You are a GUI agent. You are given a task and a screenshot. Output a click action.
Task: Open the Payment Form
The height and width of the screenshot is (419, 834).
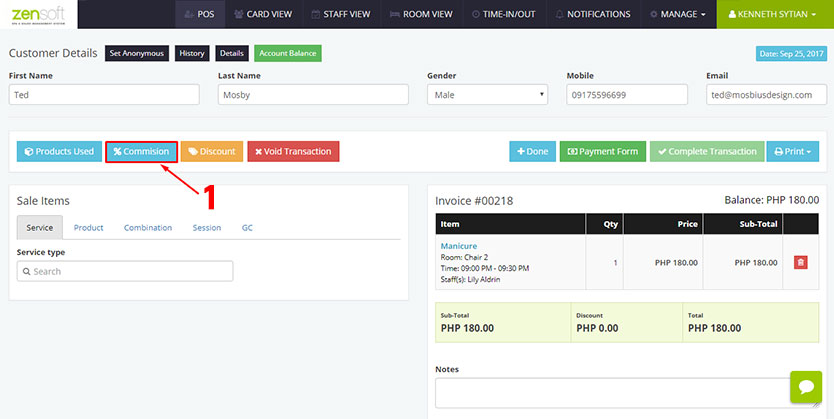603,152
